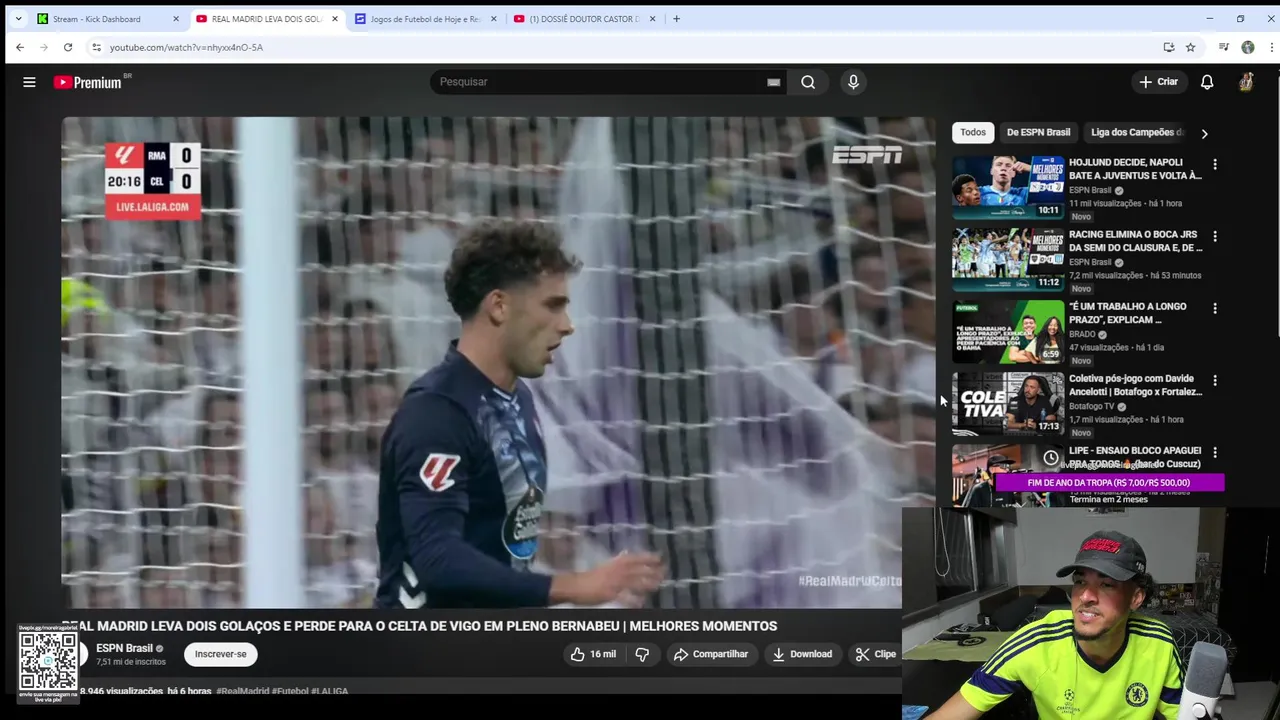Select the De ESPN Brasil chip
Screen dimensions: 1280x720
pyautogui.click(x=1038, y=132)
